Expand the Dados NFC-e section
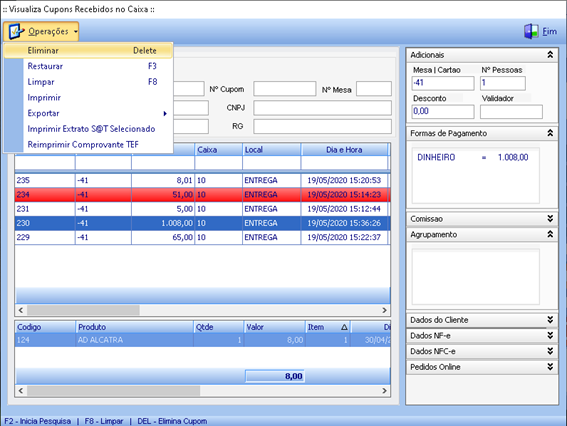The height and width of the screenshot is (426, 567). (x=550, y=351)
